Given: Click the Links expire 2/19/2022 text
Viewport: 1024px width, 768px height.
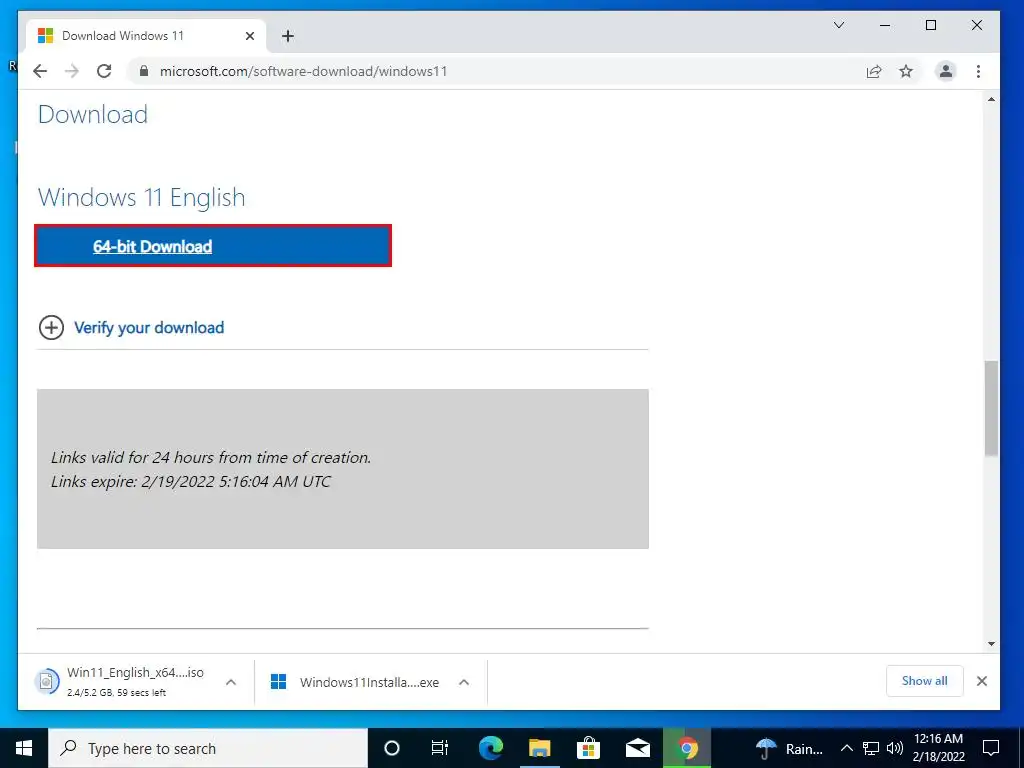Looking at the screenshot, I should (191, 481).
